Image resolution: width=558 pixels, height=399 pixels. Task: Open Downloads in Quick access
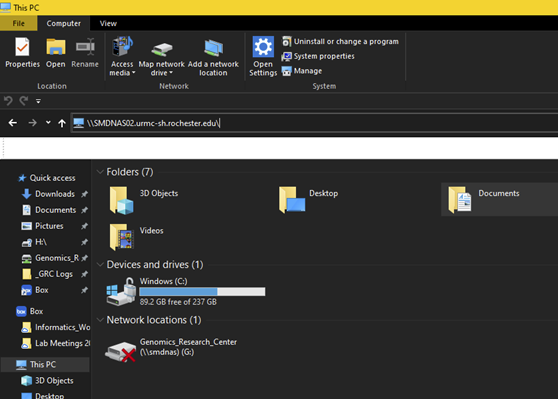coord(48,194)
